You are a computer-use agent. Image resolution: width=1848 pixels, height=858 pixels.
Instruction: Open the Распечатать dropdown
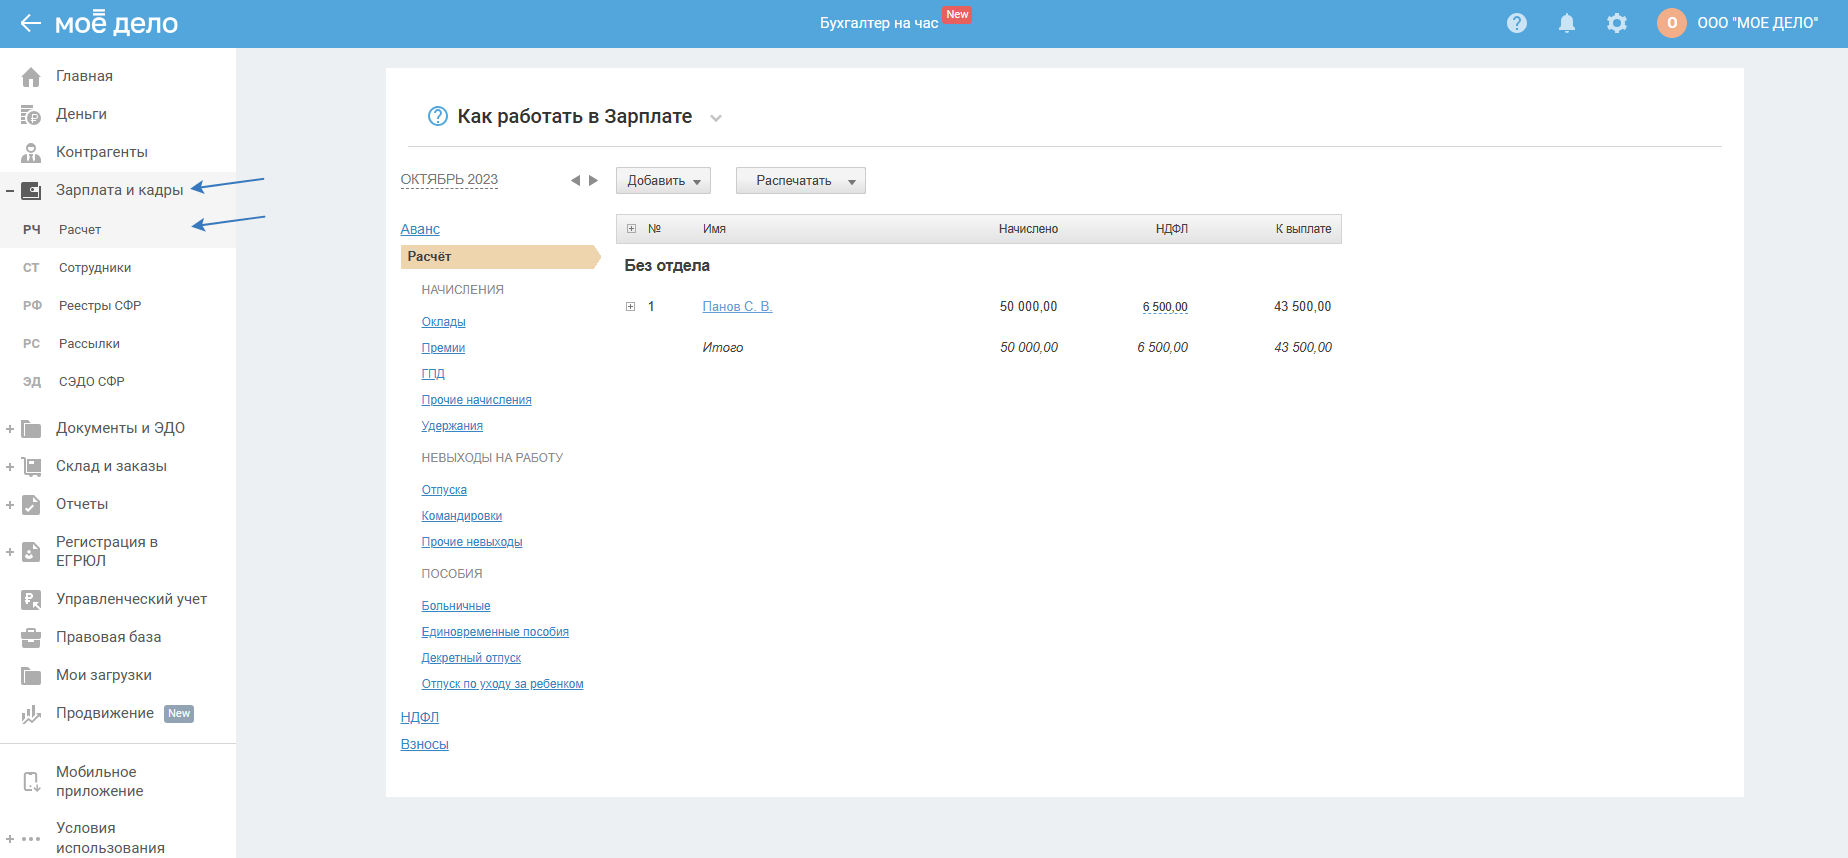pyautogui.click(x=800, y=181)
